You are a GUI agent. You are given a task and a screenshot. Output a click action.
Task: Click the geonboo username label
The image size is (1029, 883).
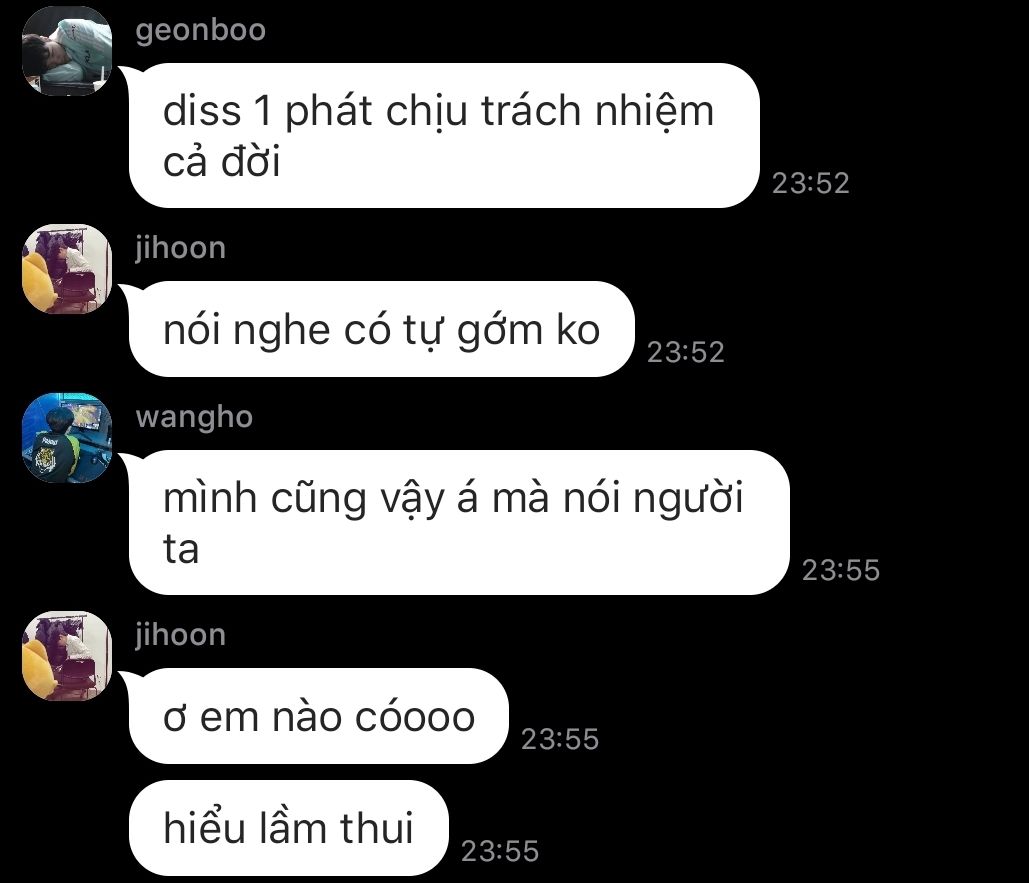click(201, 31)
